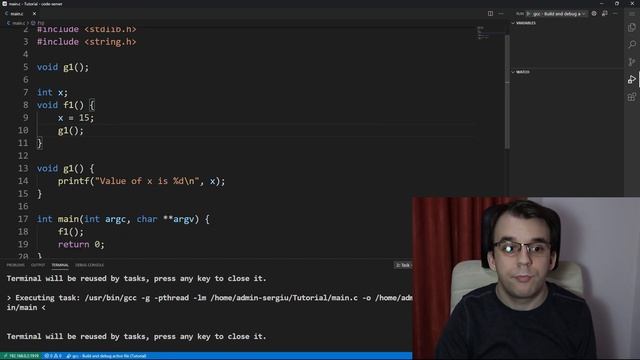Screen dimensions: 640x360
Task: Open editor more actions ellipsis
Action: click(x=501, y=13)
